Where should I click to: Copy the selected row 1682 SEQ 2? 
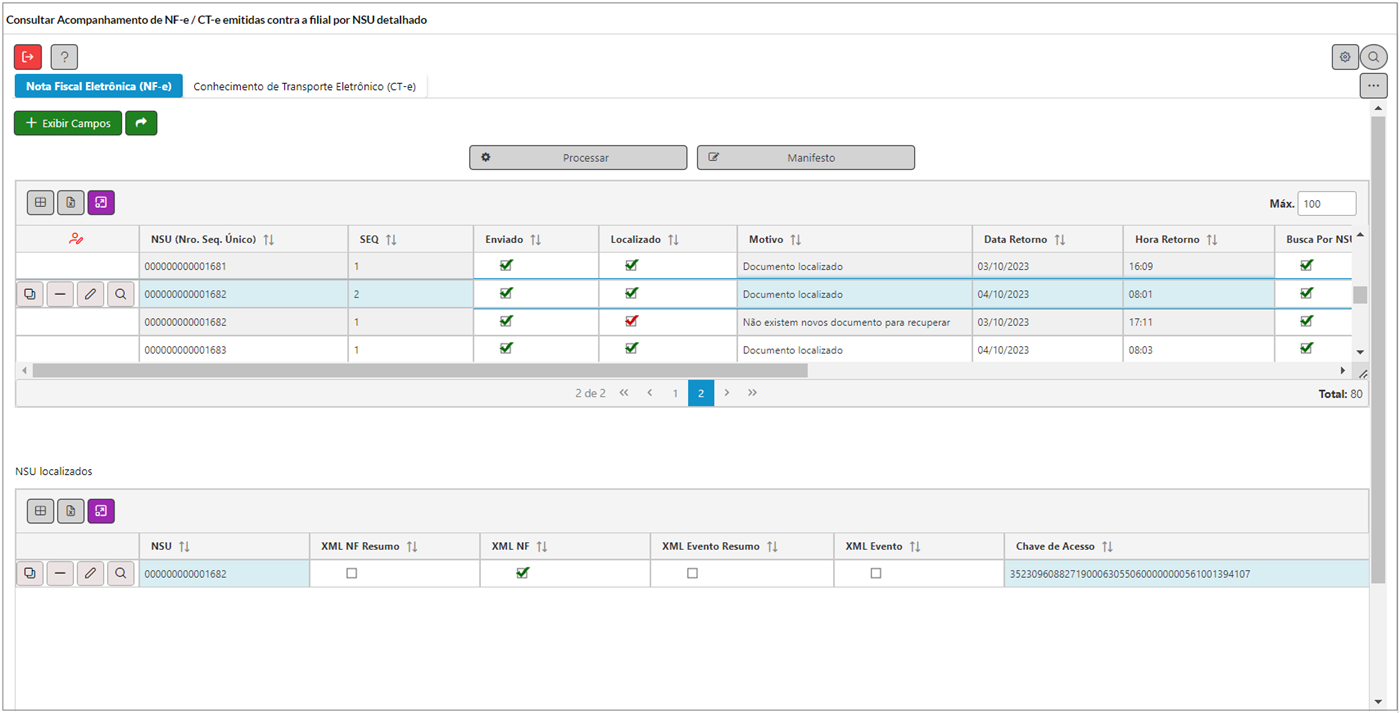30,294
